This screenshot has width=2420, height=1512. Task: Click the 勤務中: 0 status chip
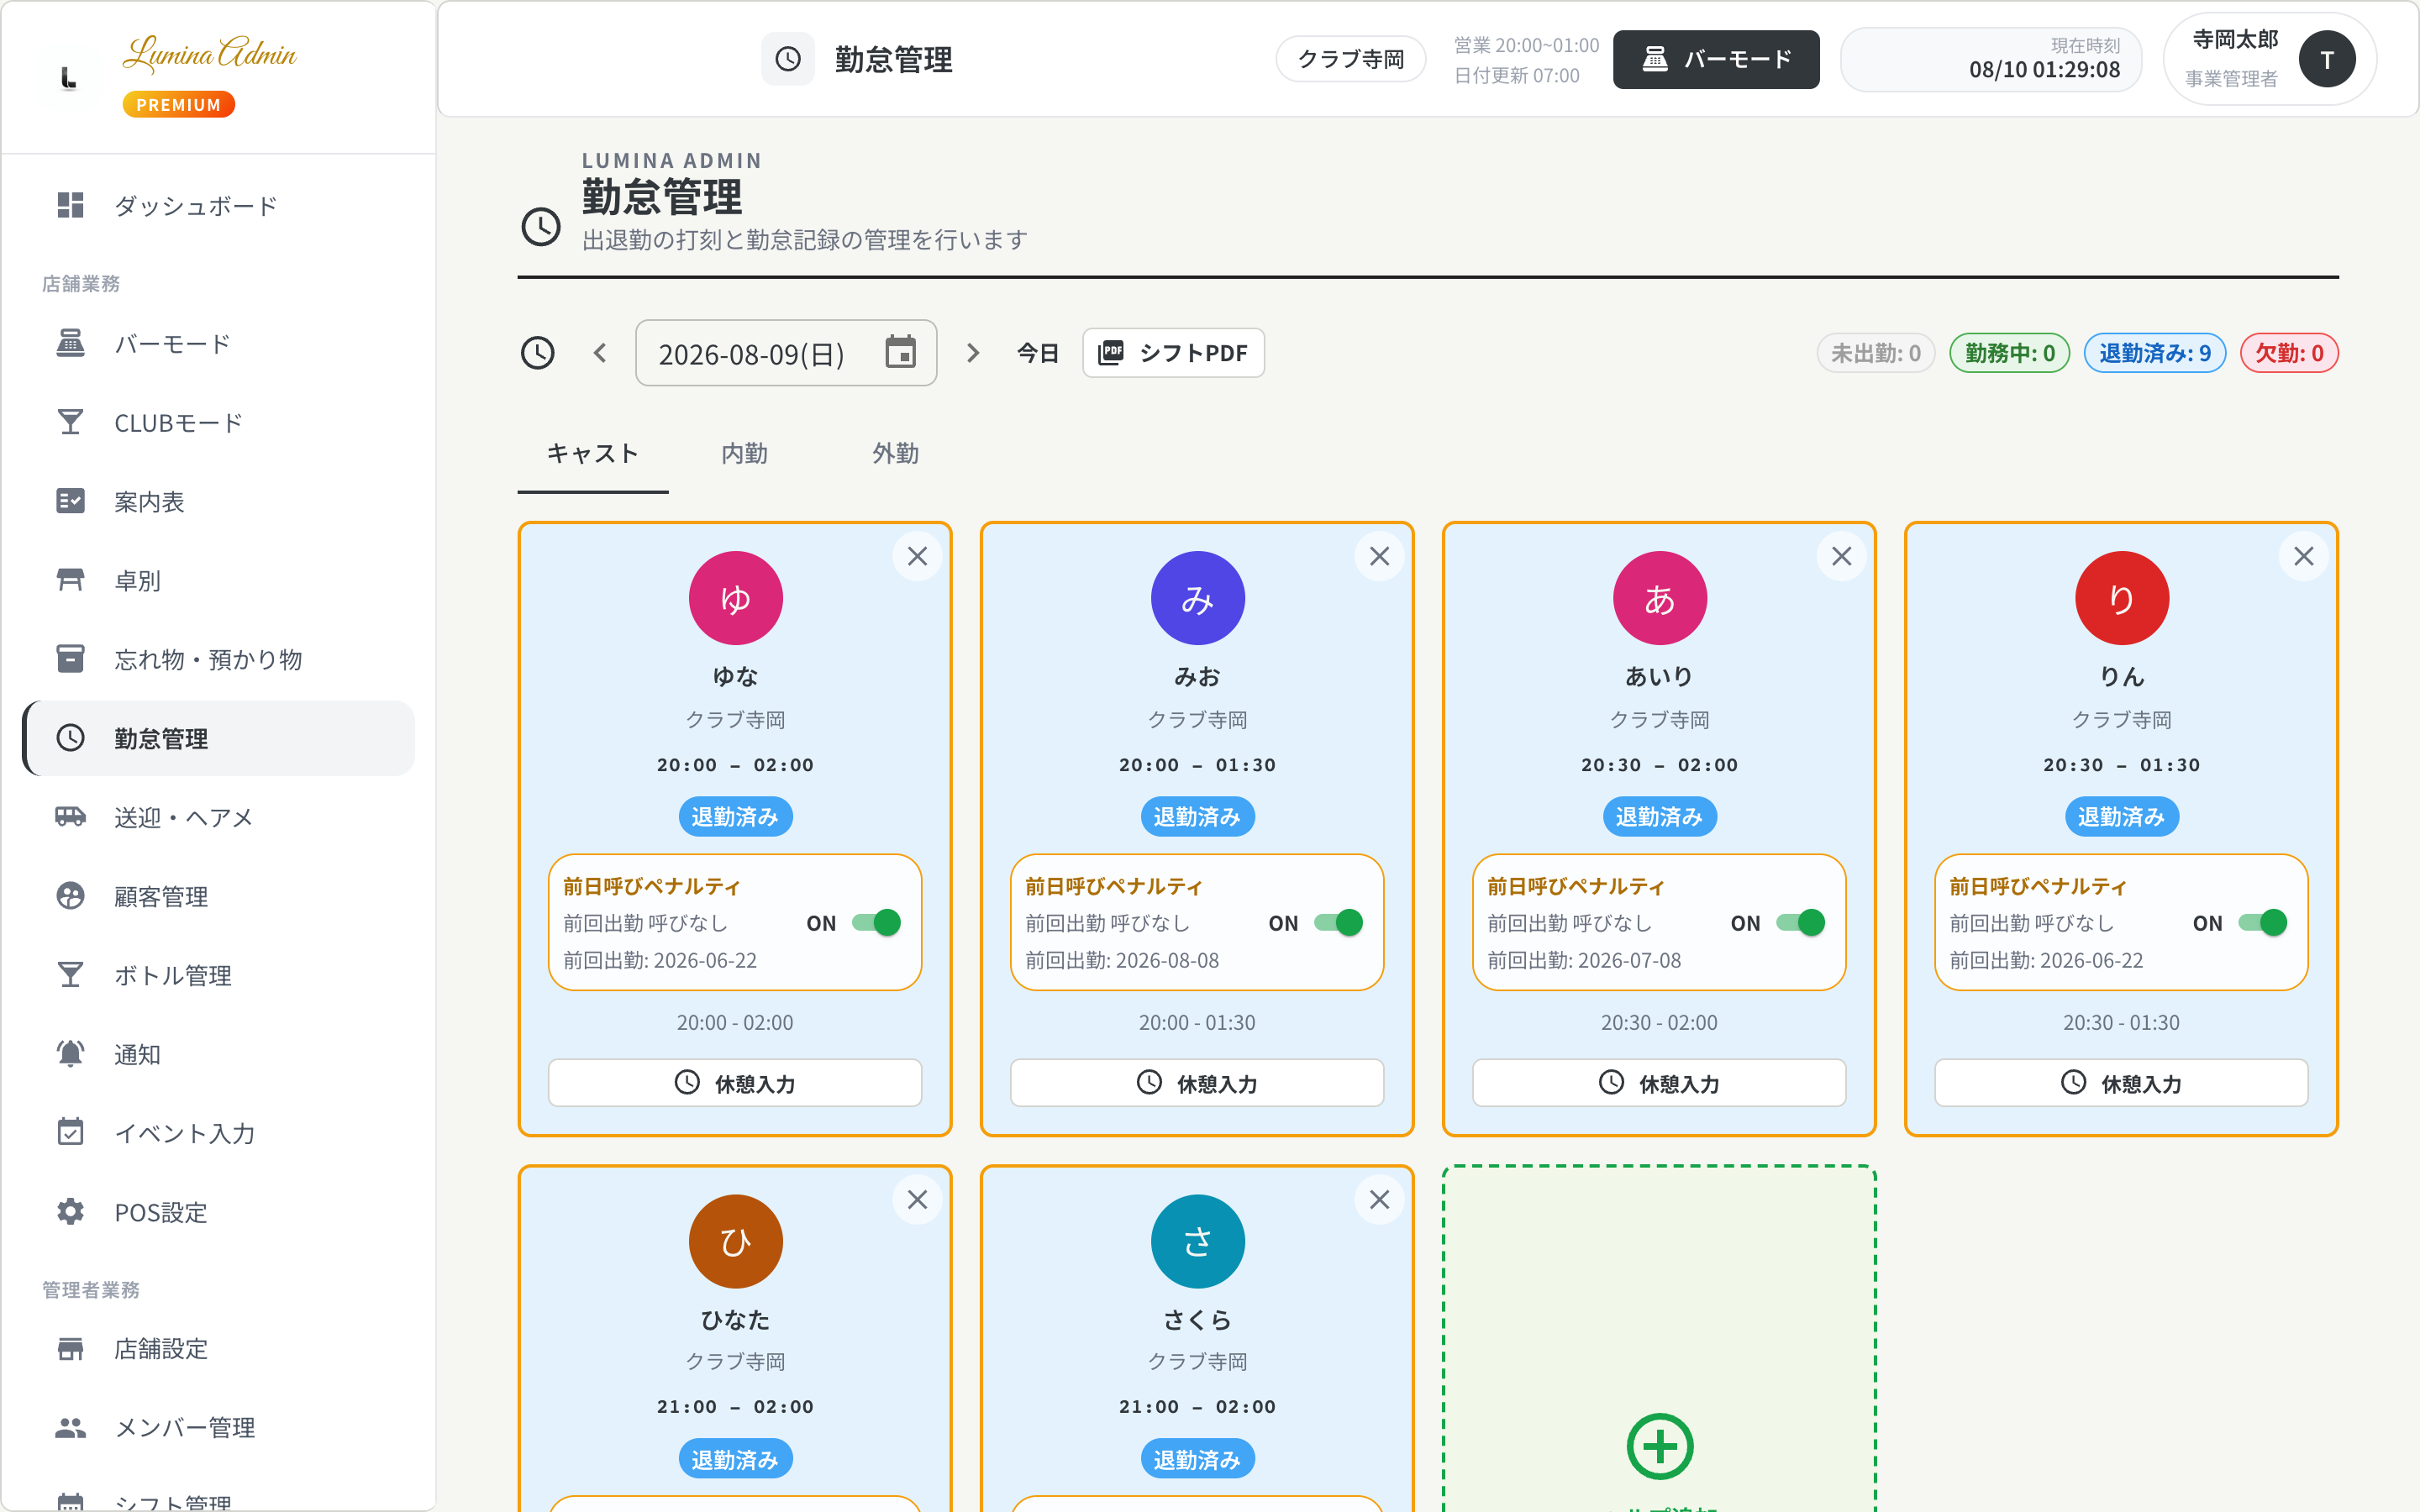[x=2010, y=353]
